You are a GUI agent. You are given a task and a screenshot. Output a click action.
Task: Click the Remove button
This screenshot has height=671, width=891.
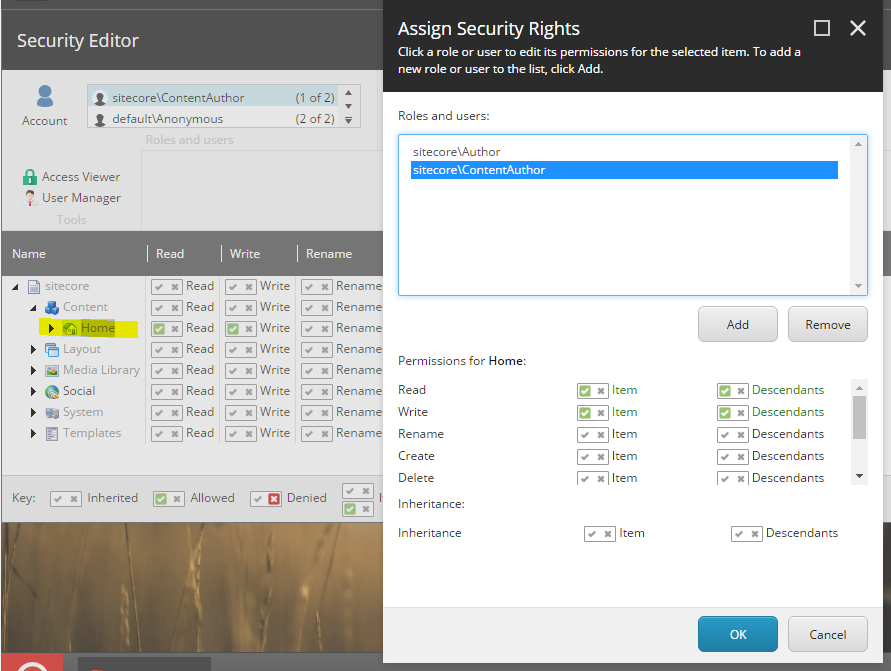coord(827,324)
